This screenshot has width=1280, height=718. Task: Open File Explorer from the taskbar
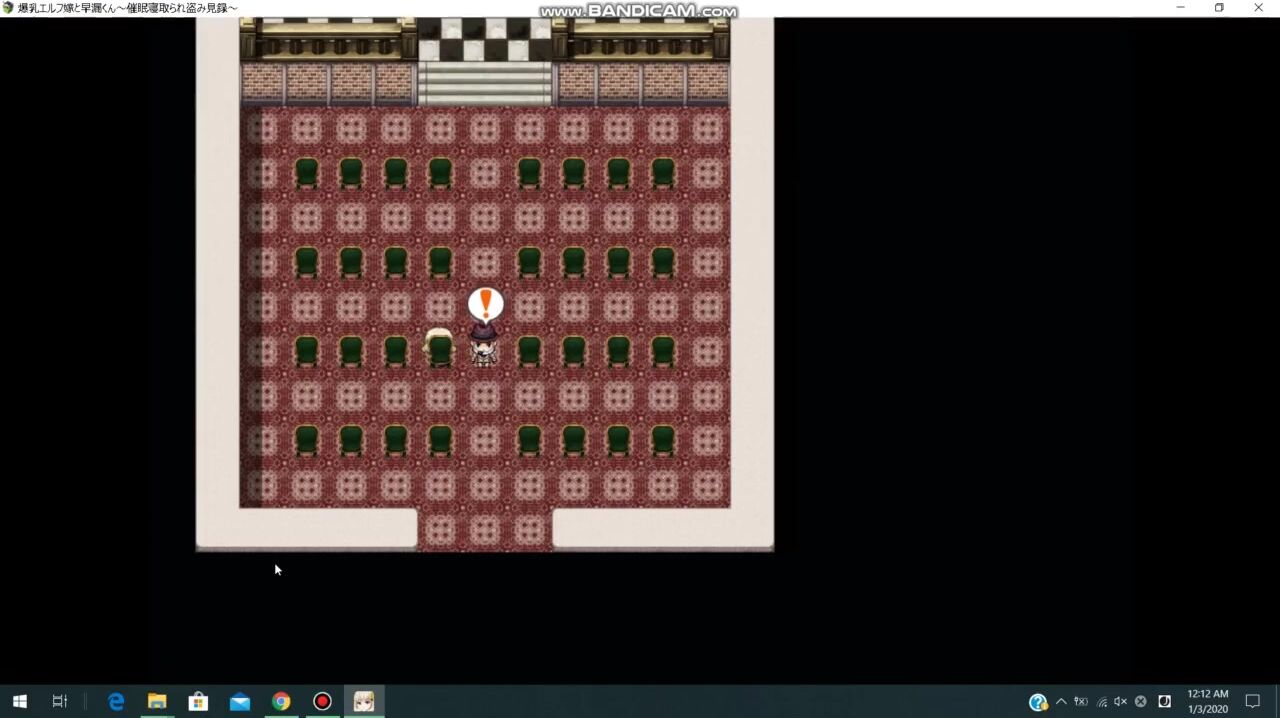[157, 701]
